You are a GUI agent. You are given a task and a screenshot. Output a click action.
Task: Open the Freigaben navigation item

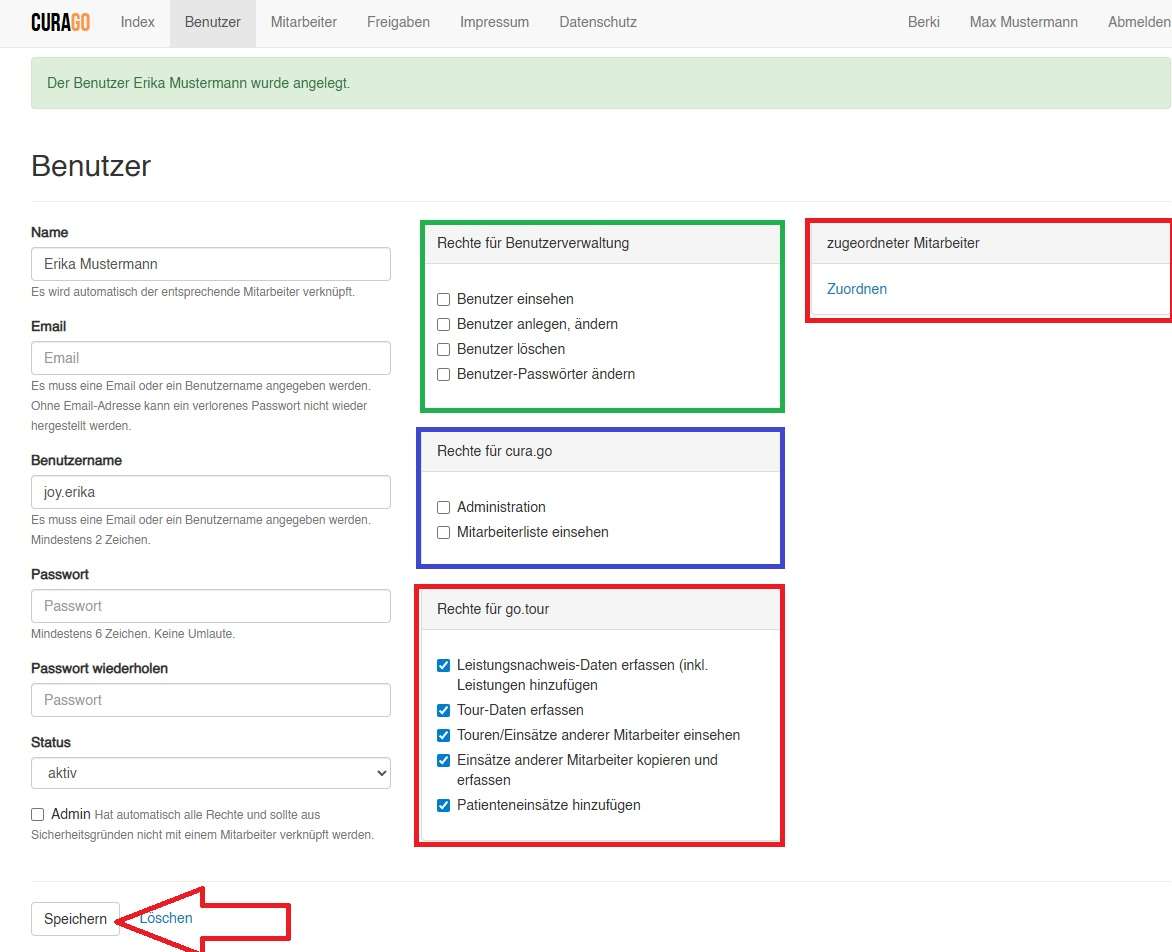(x=398, y=22)
